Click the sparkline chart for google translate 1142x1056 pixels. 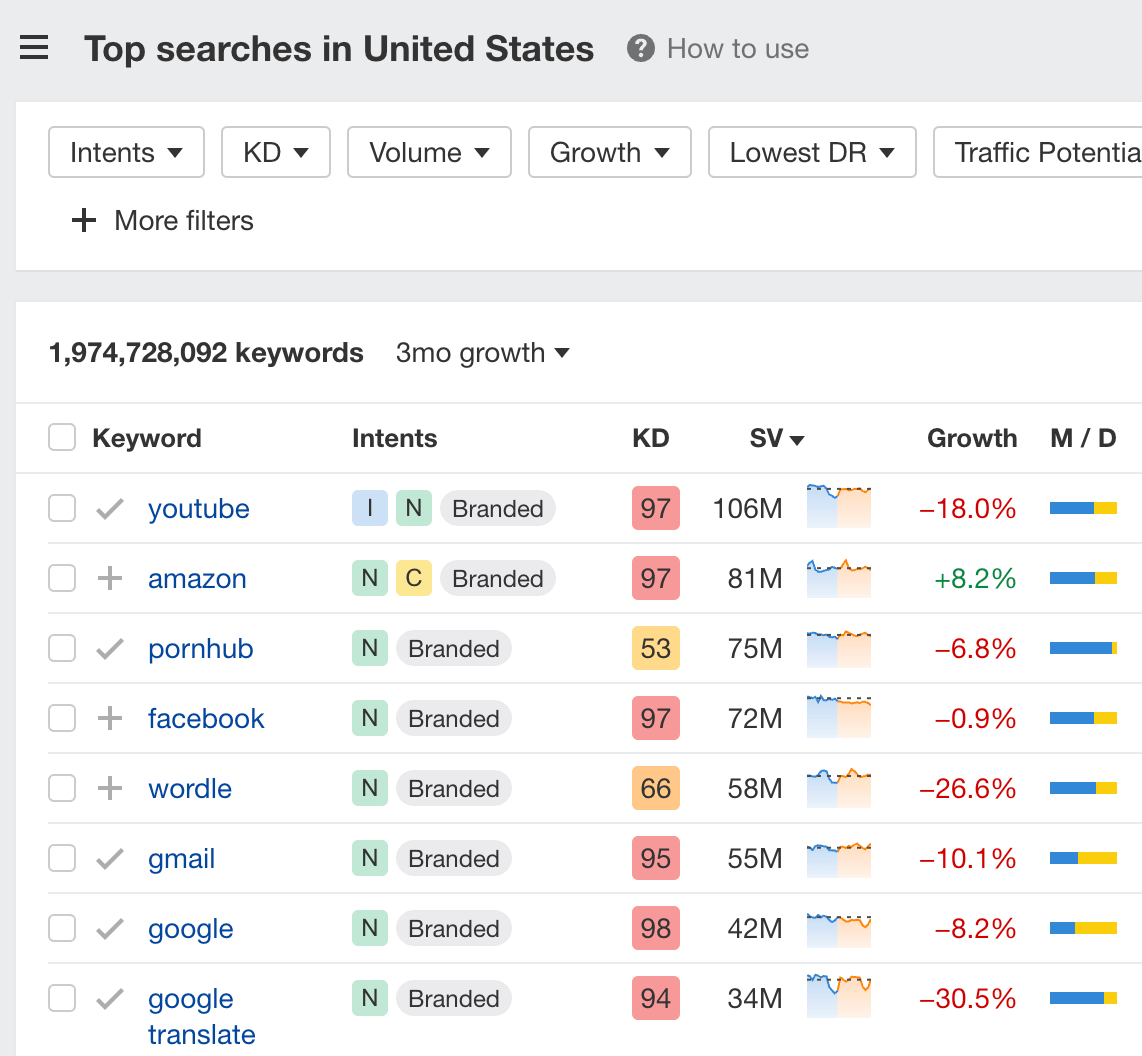pos(838,998)
